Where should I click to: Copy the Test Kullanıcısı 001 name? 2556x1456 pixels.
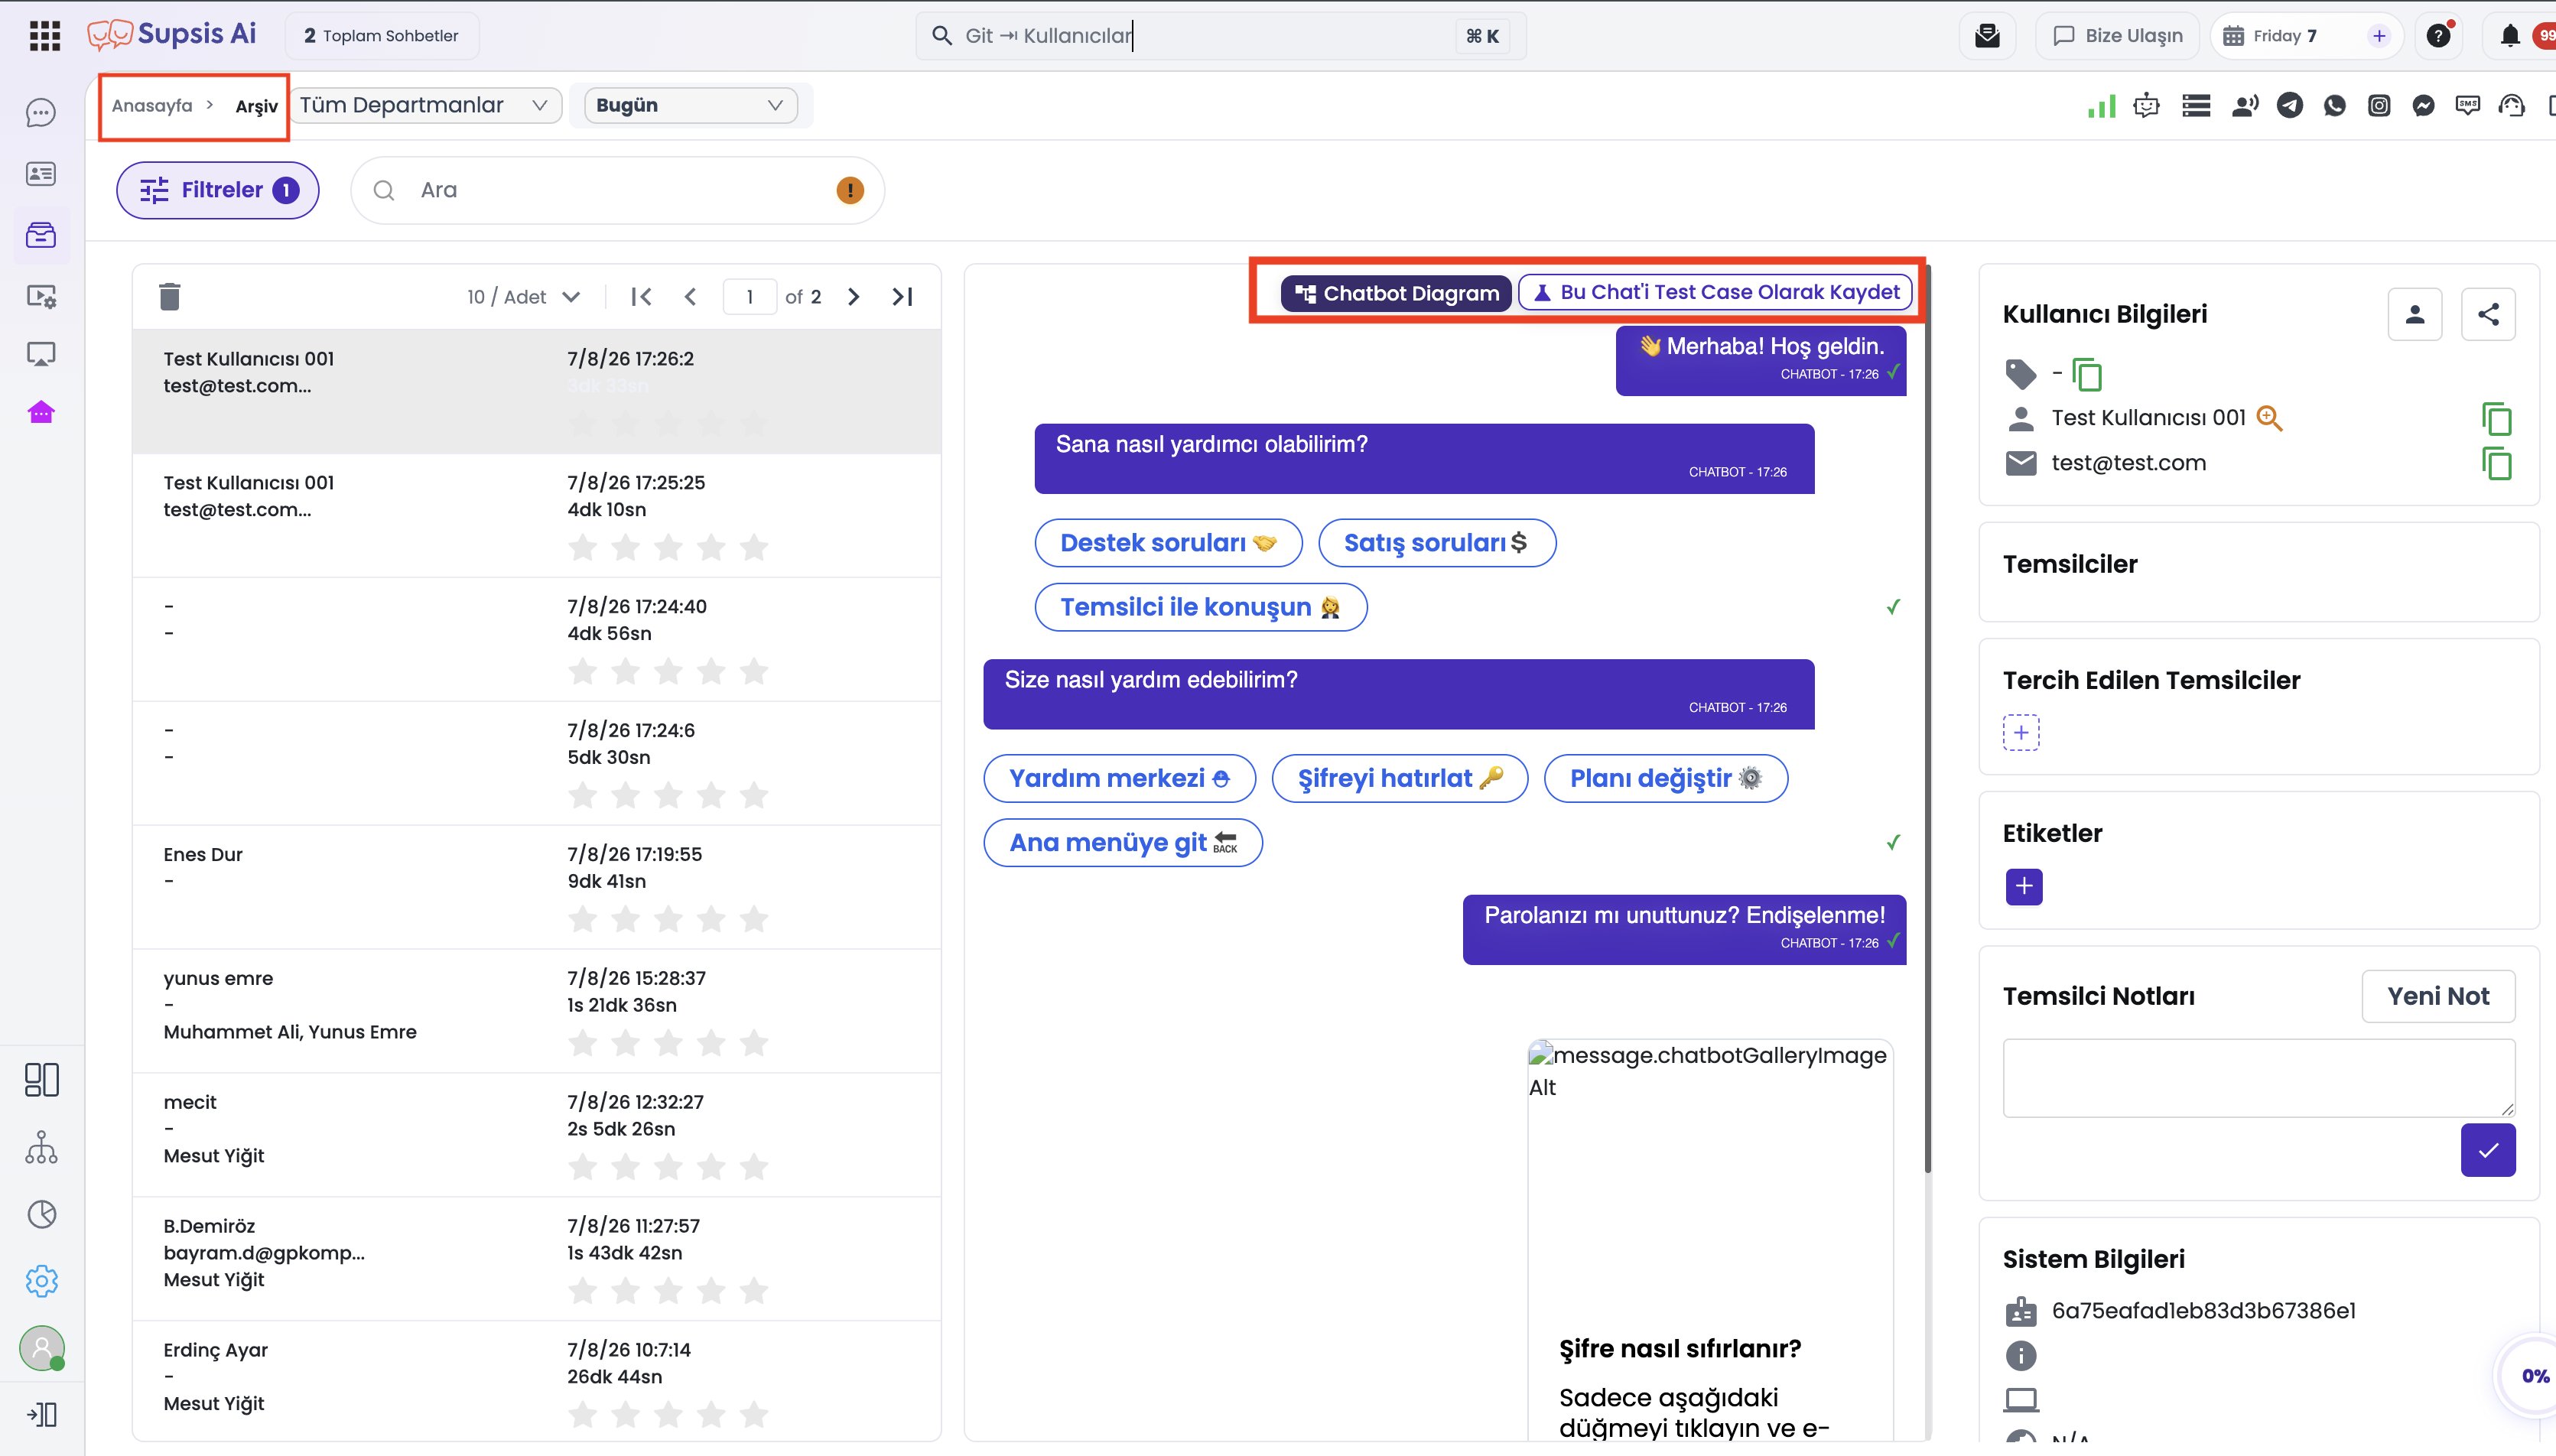(x=2496, y=418)
